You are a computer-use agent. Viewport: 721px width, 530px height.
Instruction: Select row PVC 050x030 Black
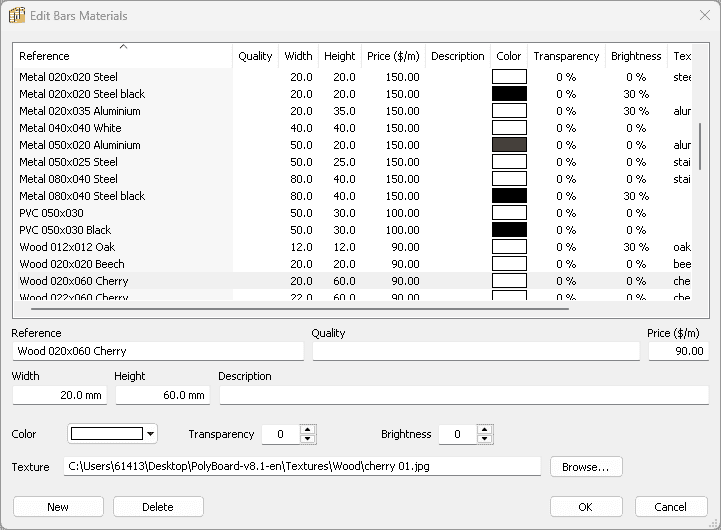point(354,230)
